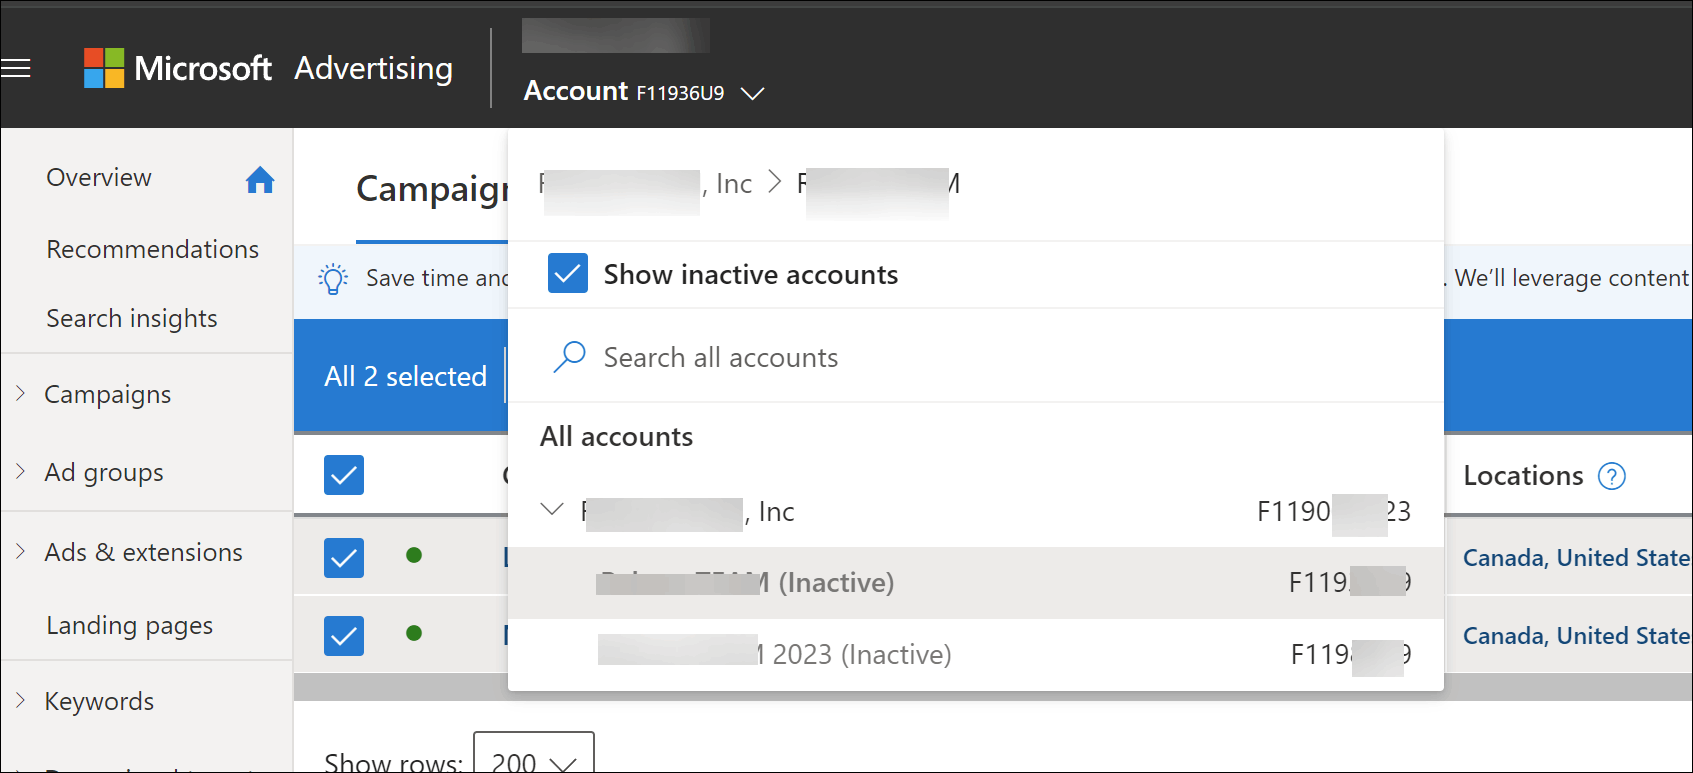Open the hamburger navigation menu
The width and height of the screenshot is (1693, 773).
tap(16, 68)
